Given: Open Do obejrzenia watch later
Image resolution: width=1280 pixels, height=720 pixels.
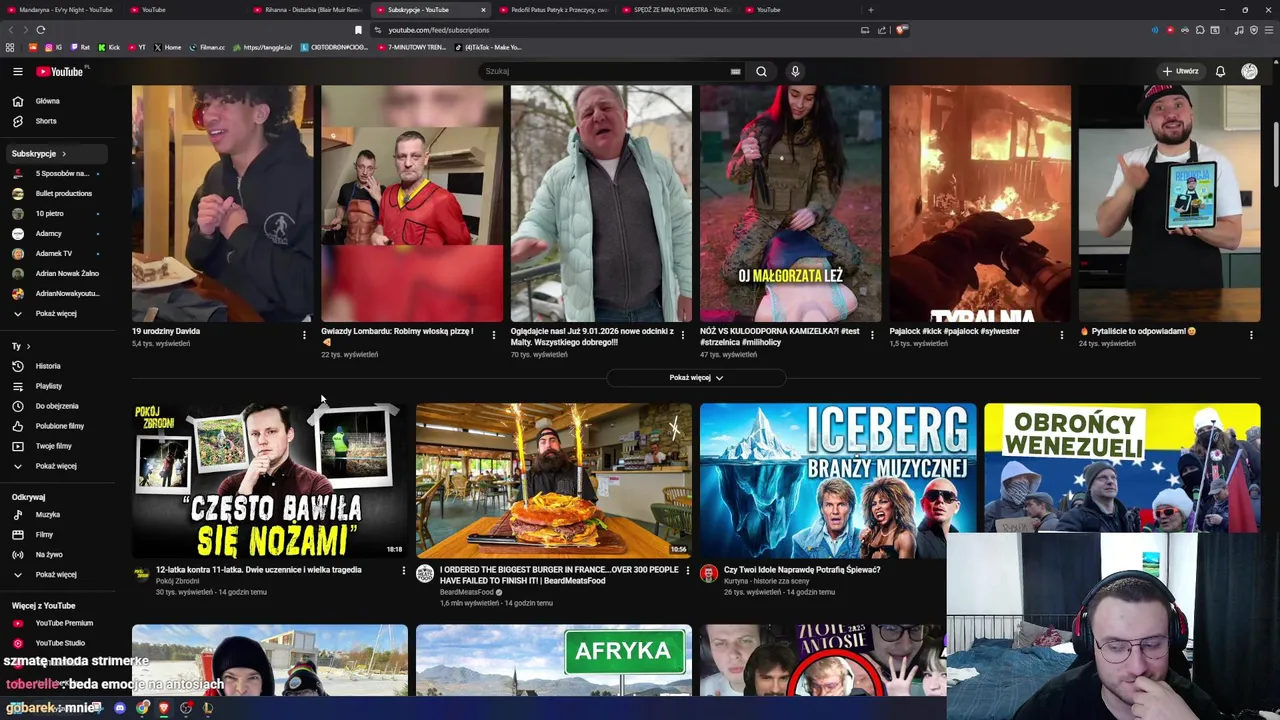Looking at the screenshot, I should pos(56,406).
